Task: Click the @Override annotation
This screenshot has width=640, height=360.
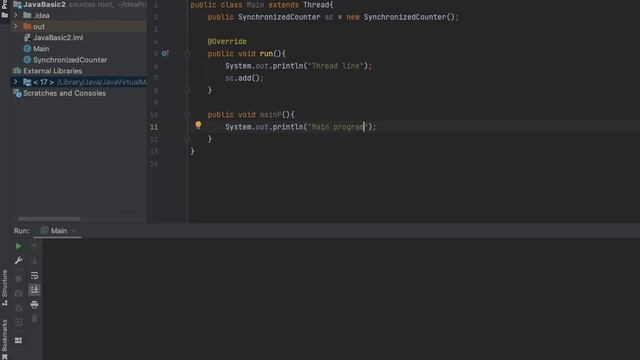Action: tap(227, 42)
